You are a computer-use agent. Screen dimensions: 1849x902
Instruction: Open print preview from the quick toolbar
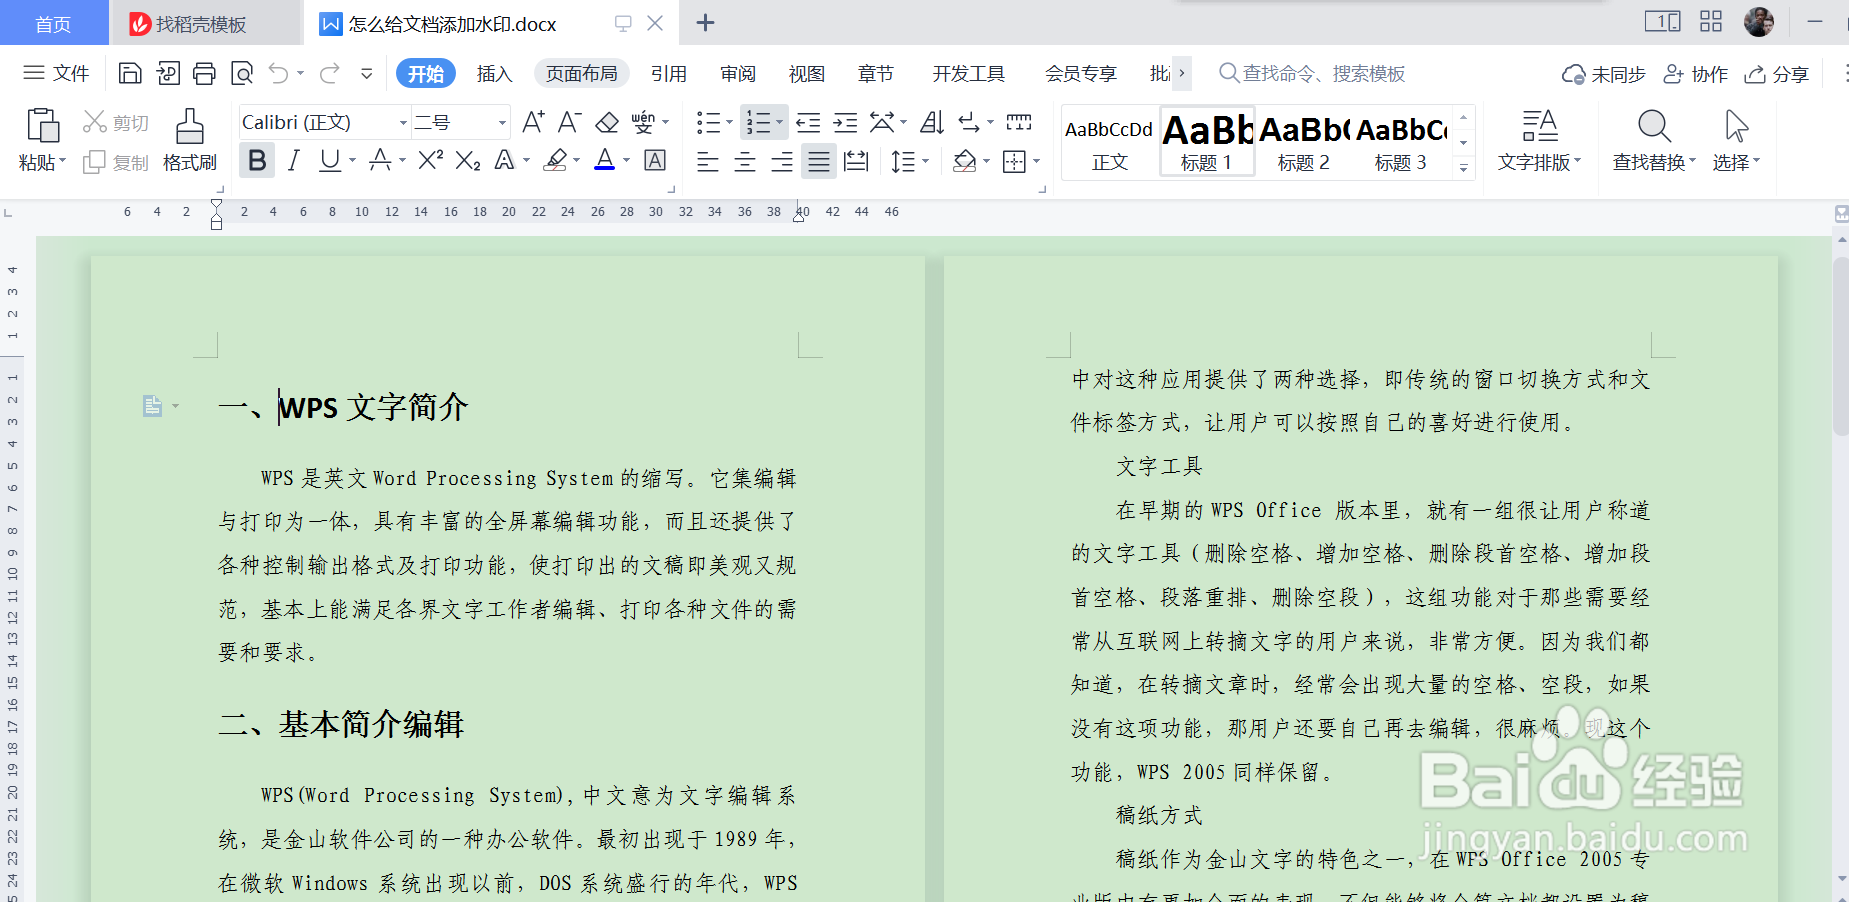(x=242, y=73)
